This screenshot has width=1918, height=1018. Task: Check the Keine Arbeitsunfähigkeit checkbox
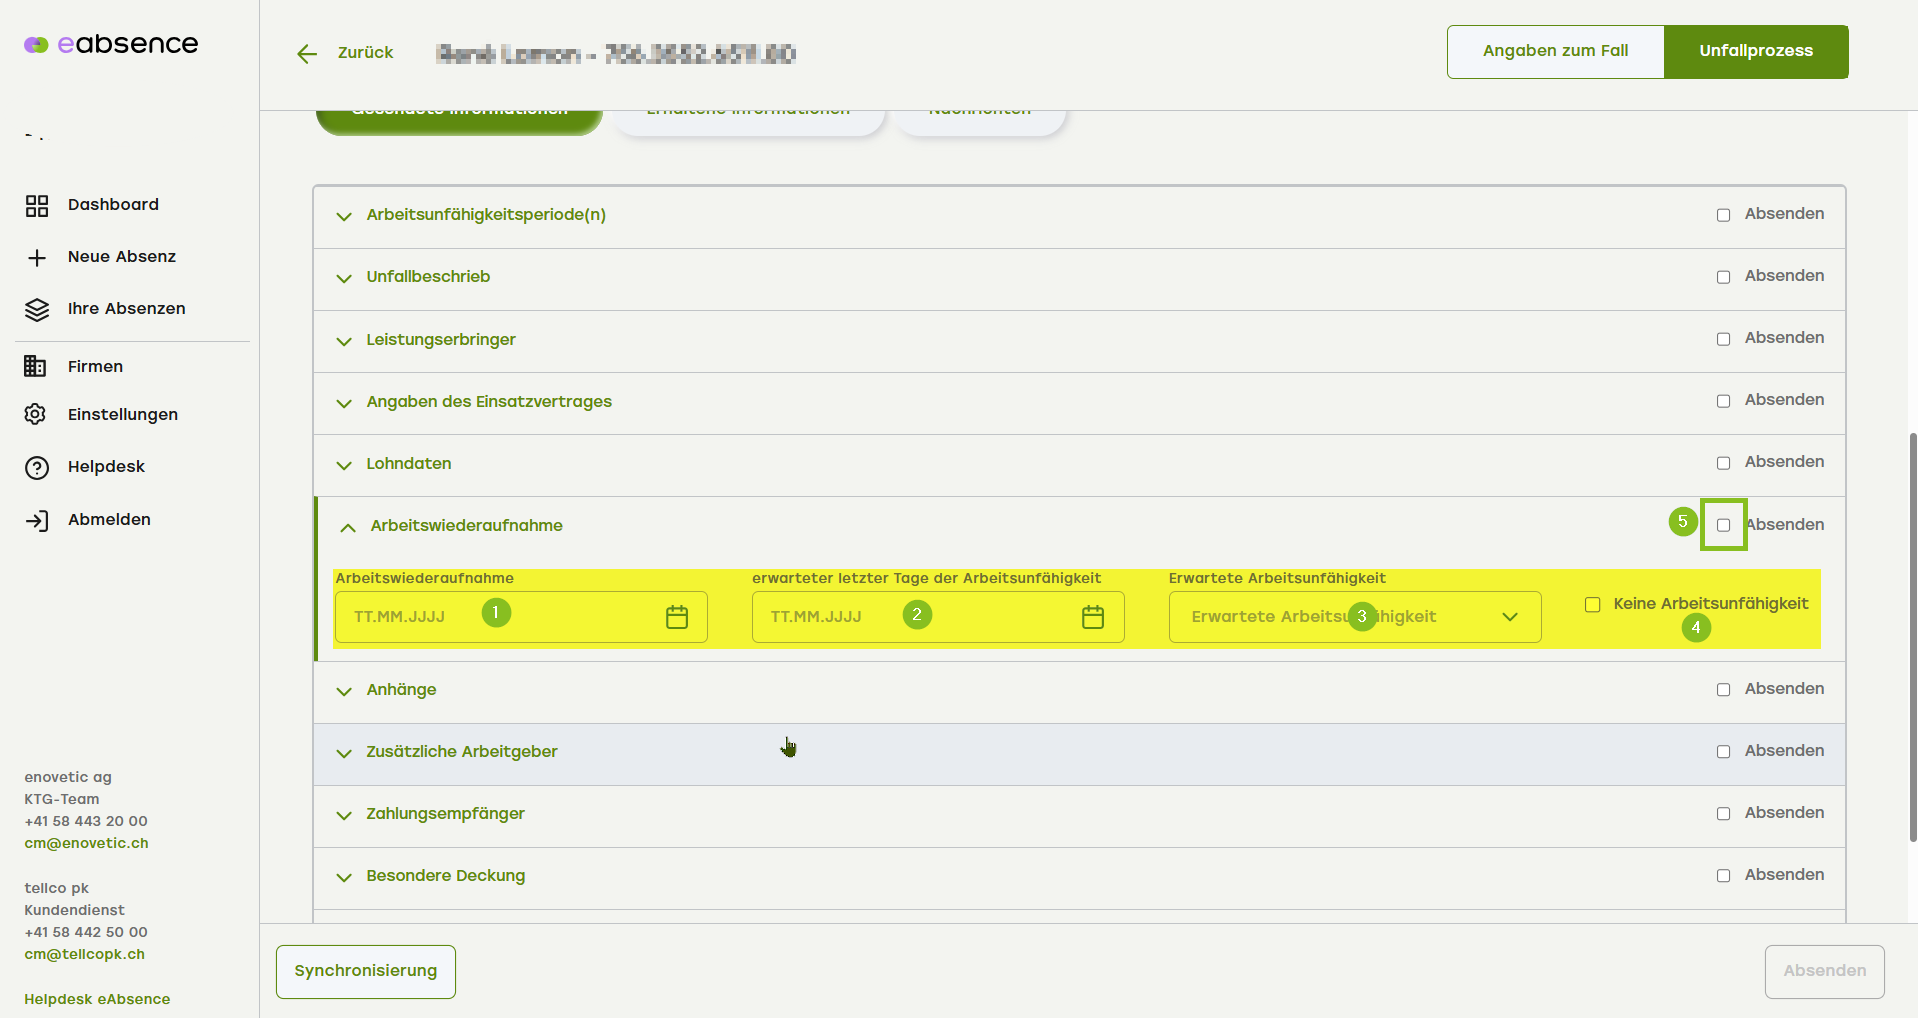pos(1593,605)
